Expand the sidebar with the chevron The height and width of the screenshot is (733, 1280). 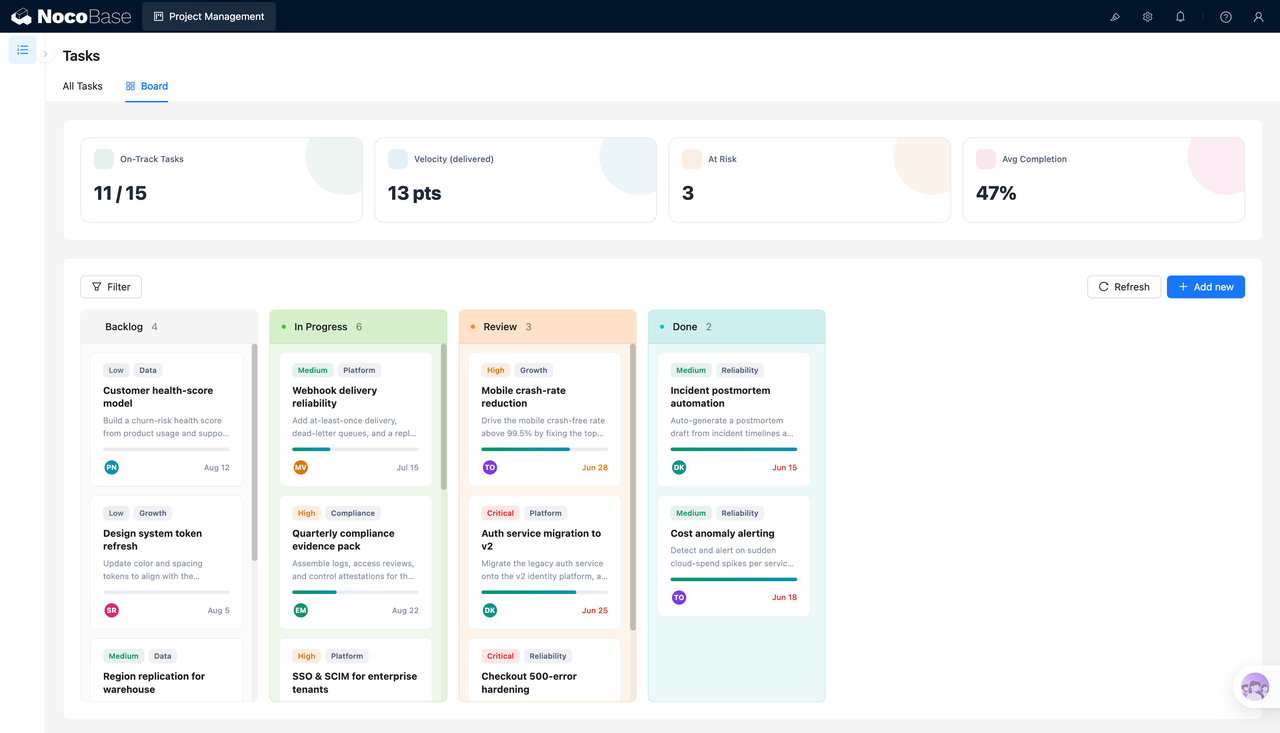[x=45, y=54]
